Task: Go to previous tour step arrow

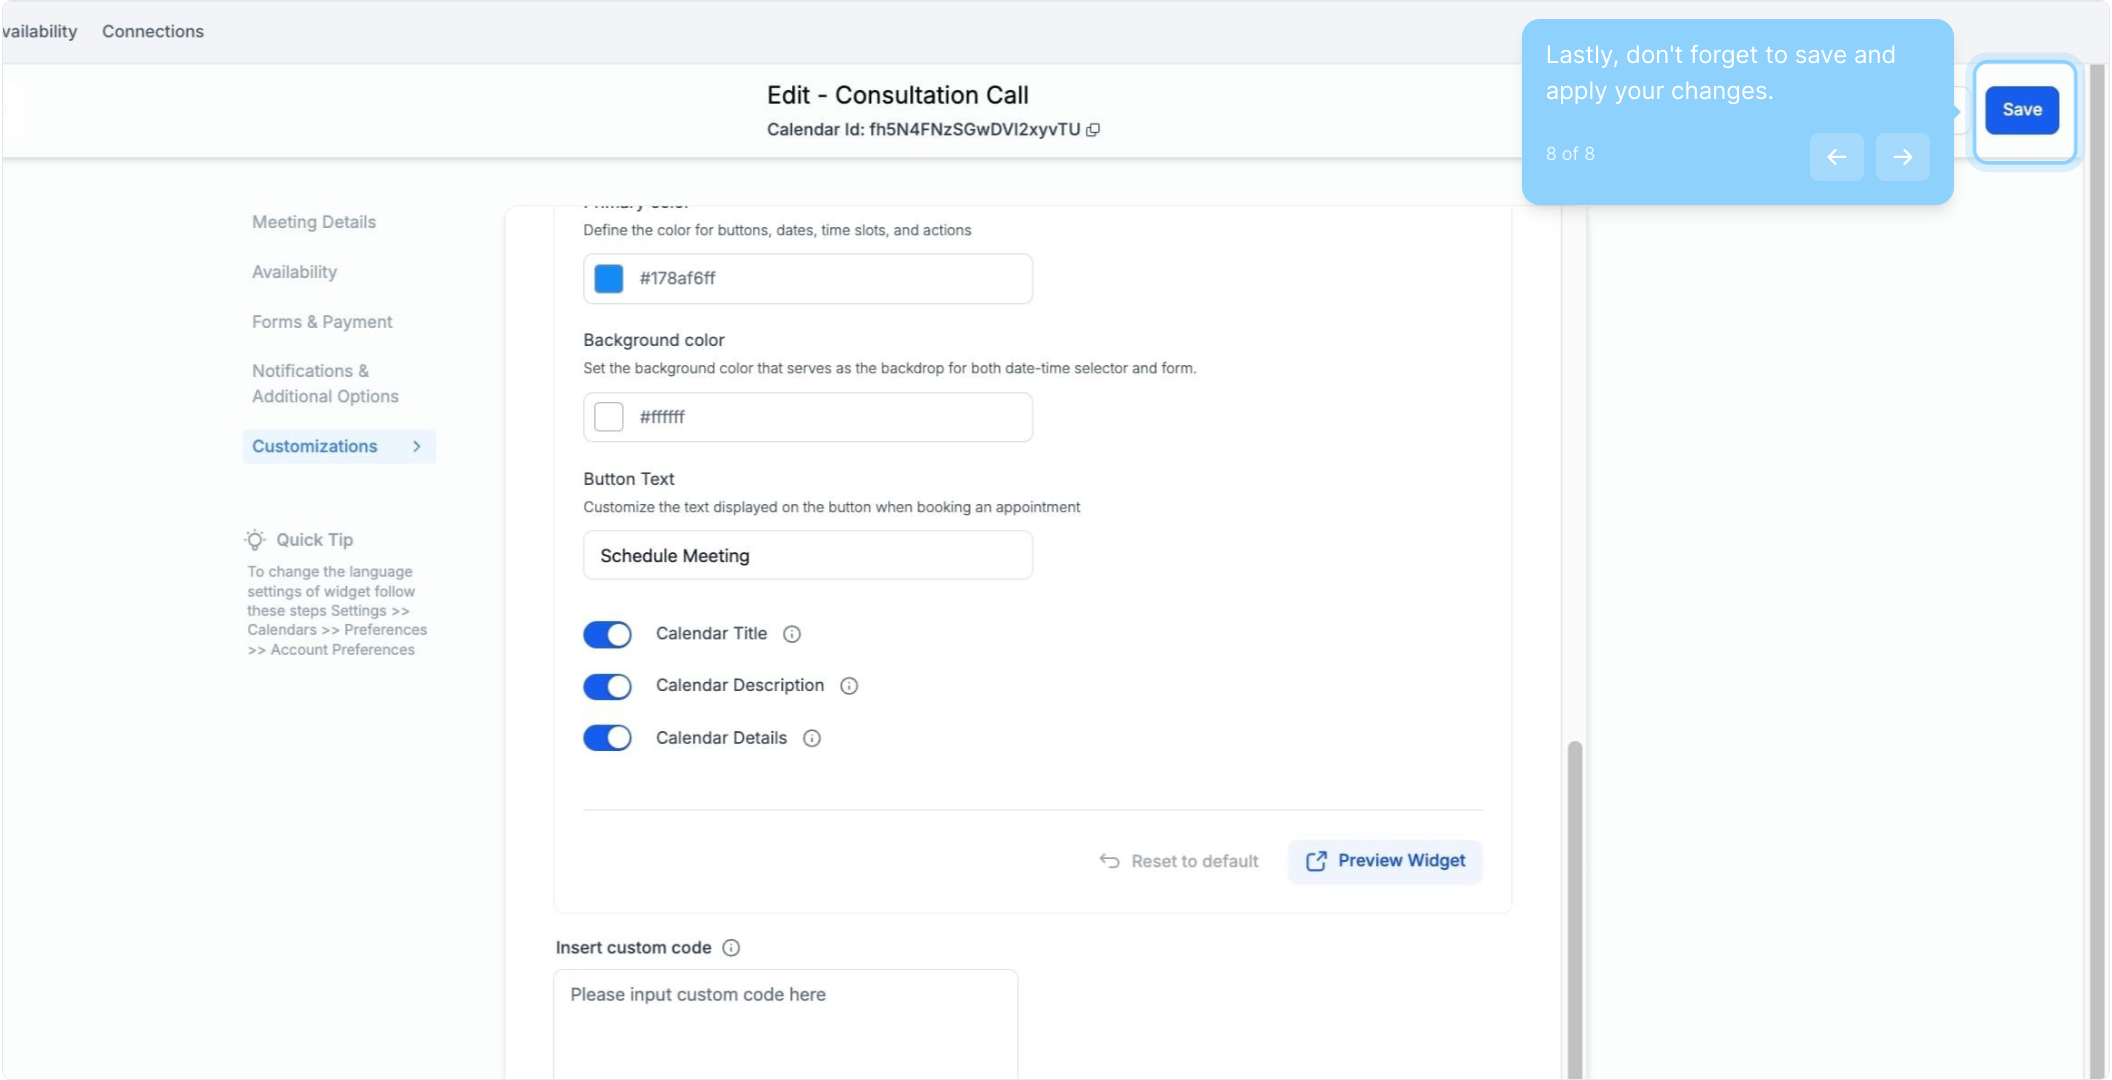Action: pos(1836,157)
